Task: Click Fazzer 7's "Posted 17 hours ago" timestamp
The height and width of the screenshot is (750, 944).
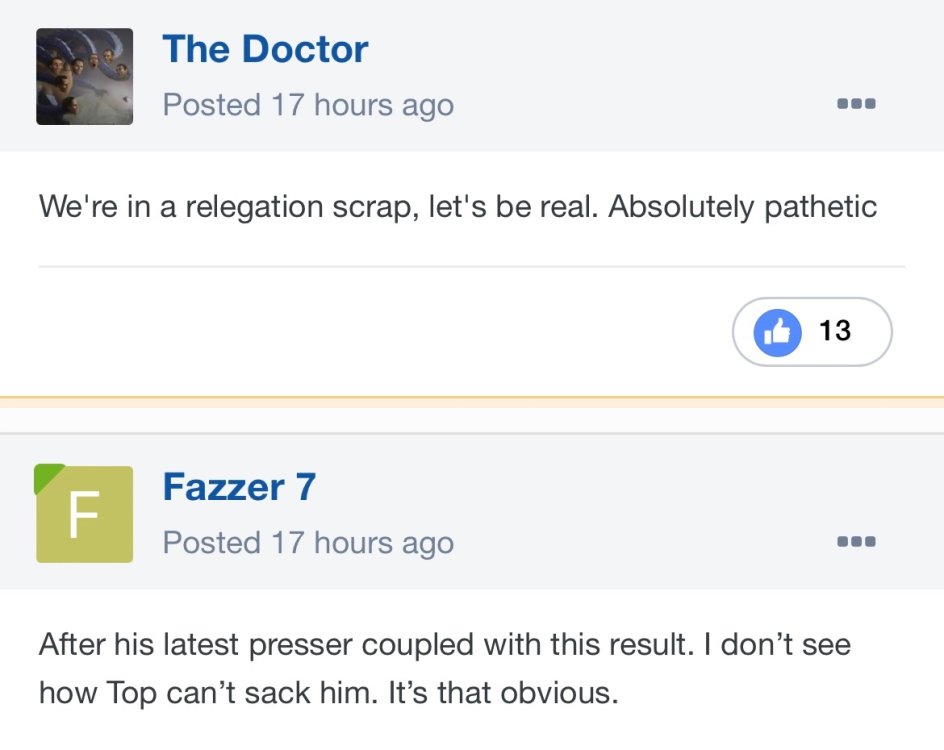Action: pos(308,543)
